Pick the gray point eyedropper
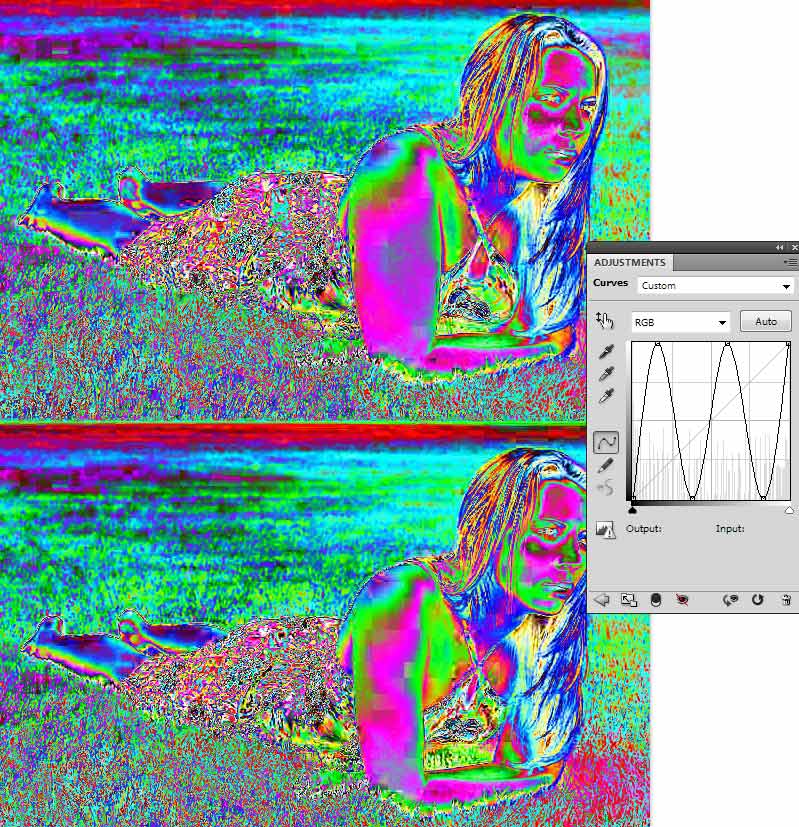The width and height of the screenshot is (799, 827). 605,374
